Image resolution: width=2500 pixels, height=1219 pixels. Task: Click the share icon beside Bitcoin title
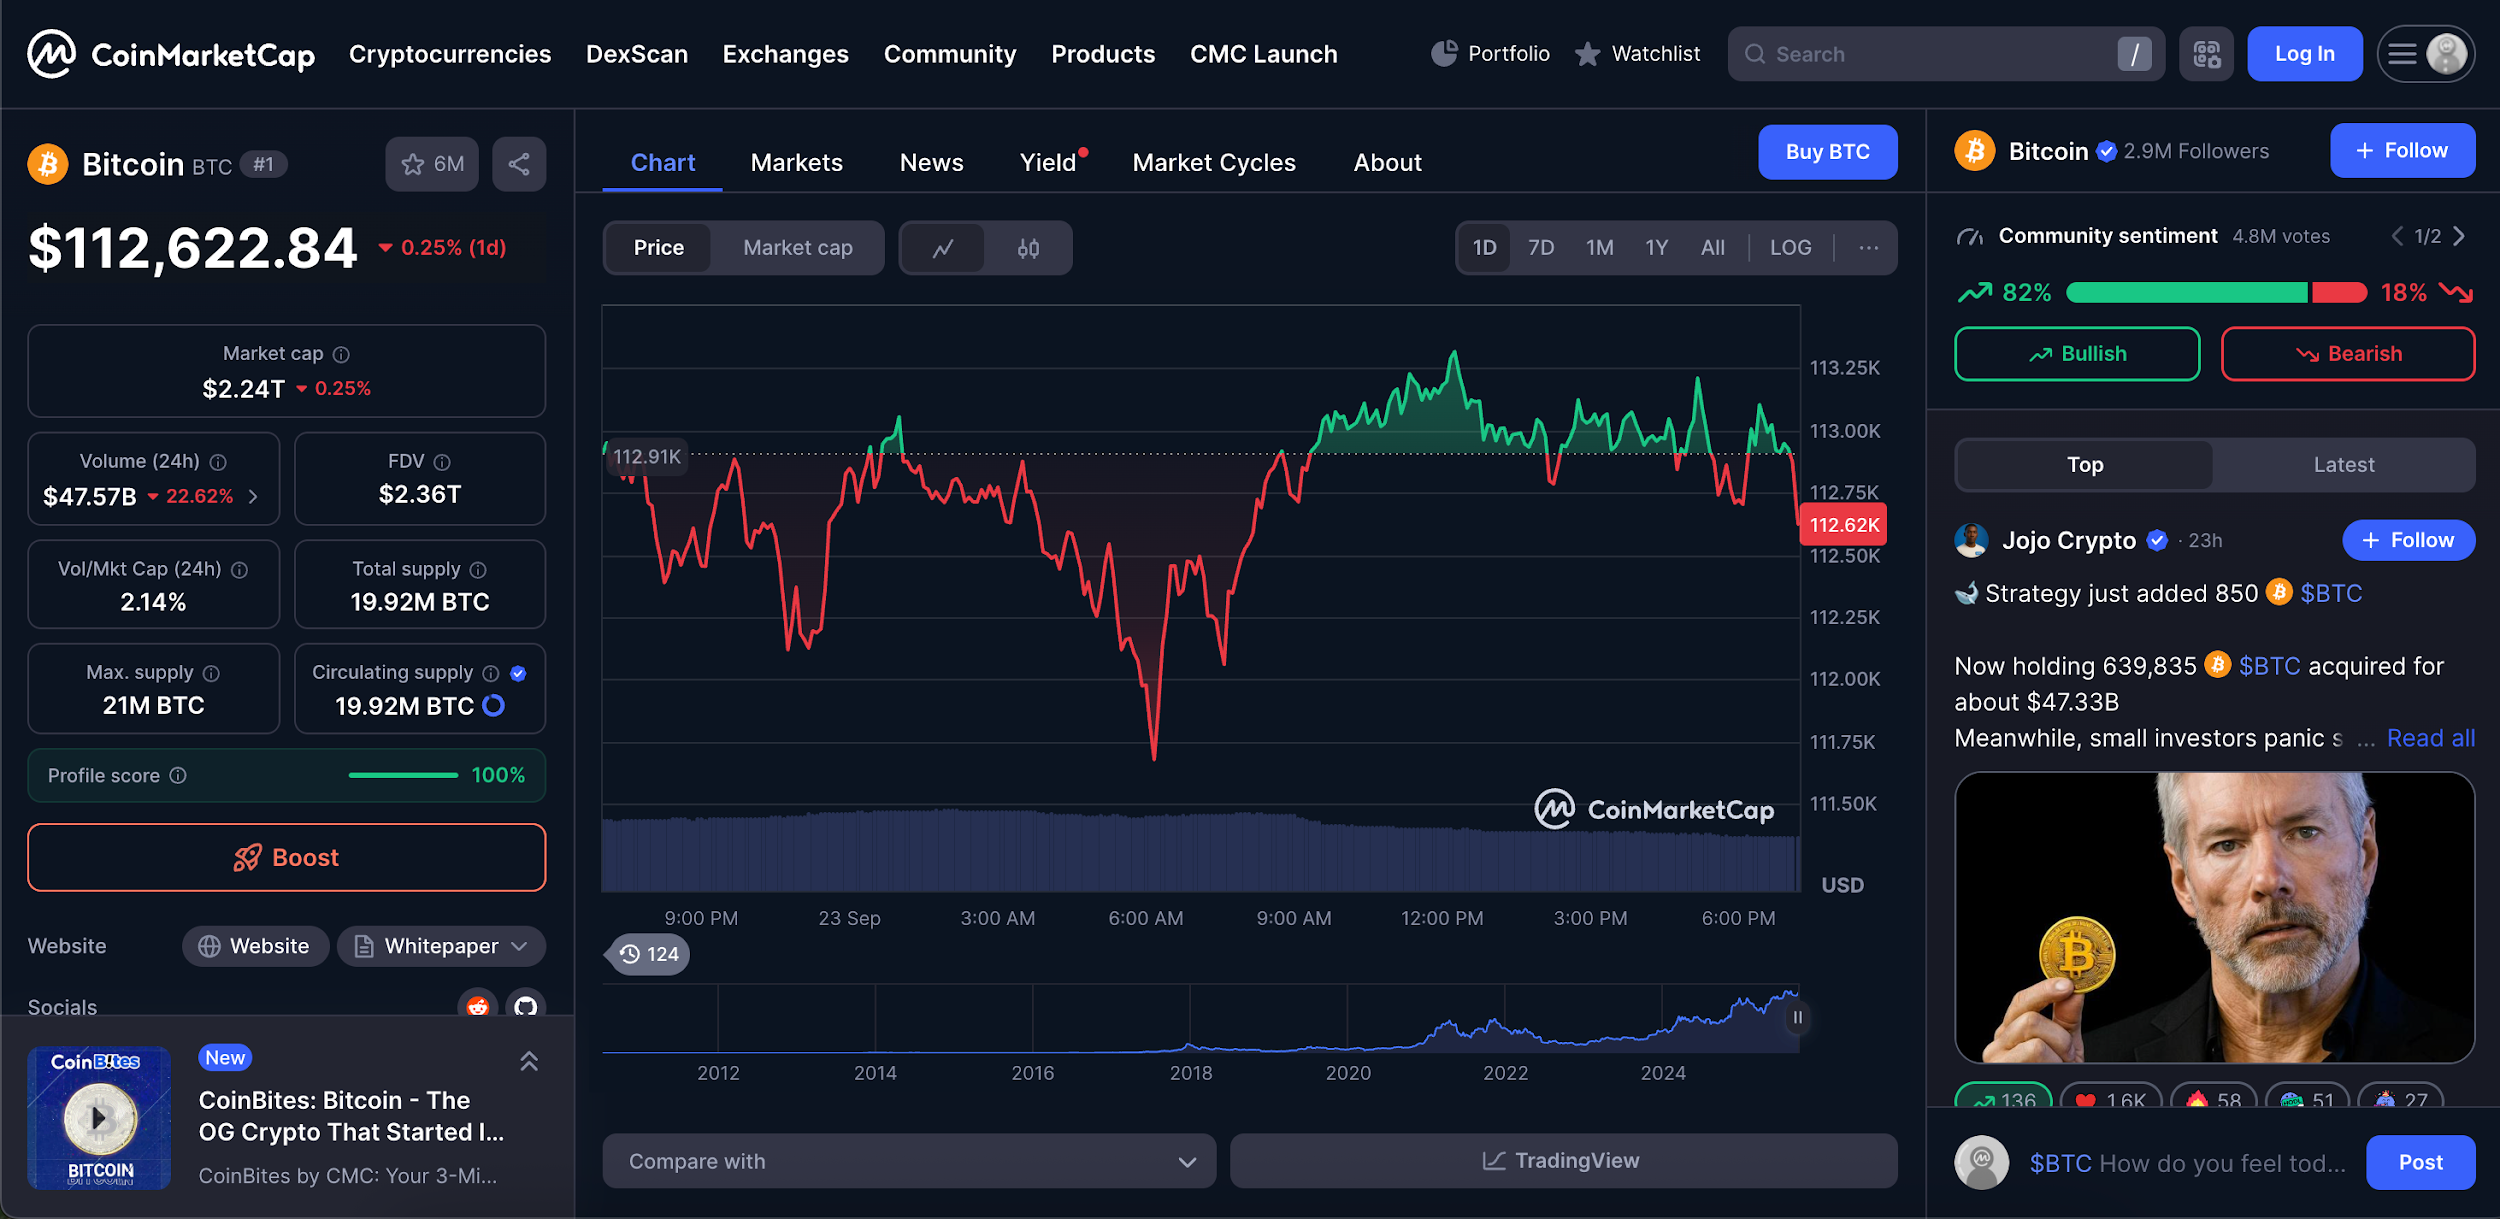518,164
